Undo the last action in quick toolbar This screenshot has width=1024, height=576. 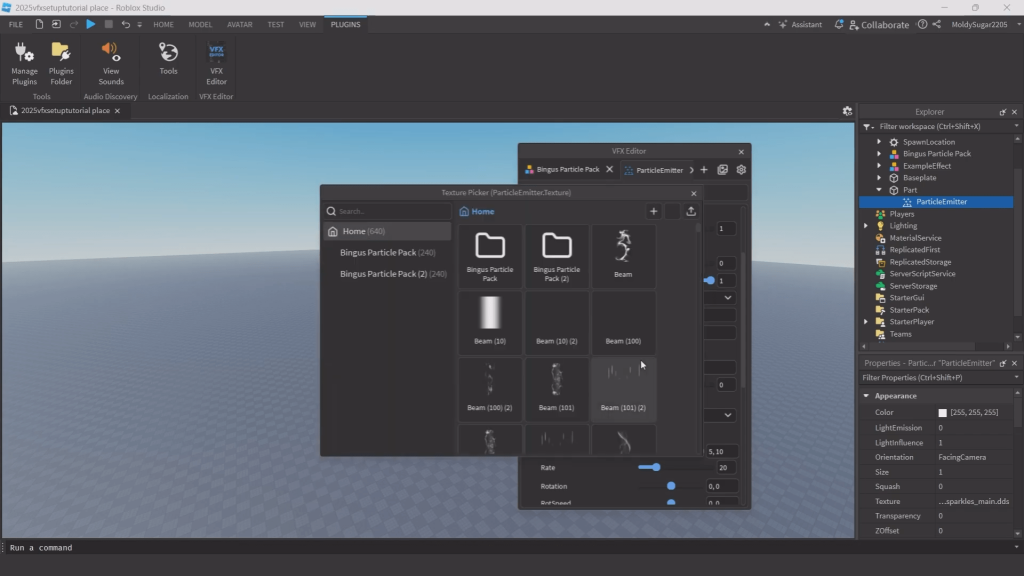click(x=125, y=24)
